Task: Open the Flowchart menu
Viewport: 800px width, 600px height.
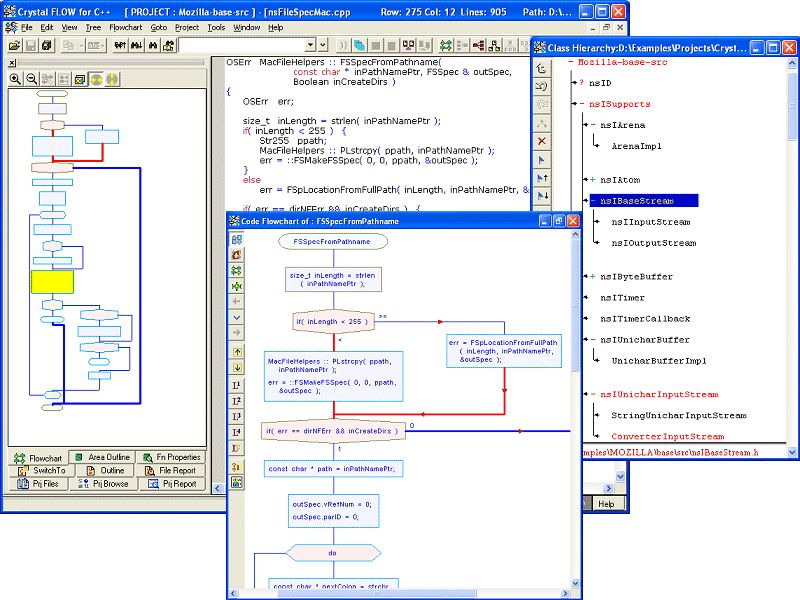Action: (x=126, y=28)
